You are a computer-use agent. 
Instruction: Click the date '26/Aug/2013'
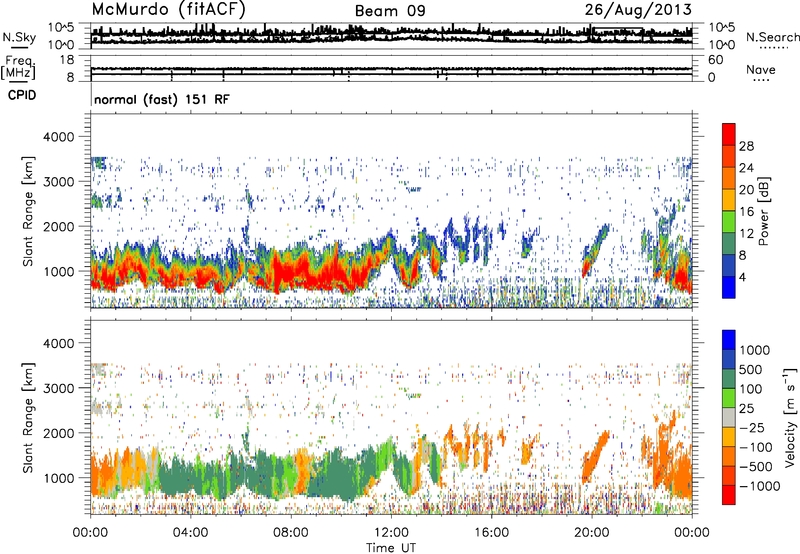(x=639, y=9)
